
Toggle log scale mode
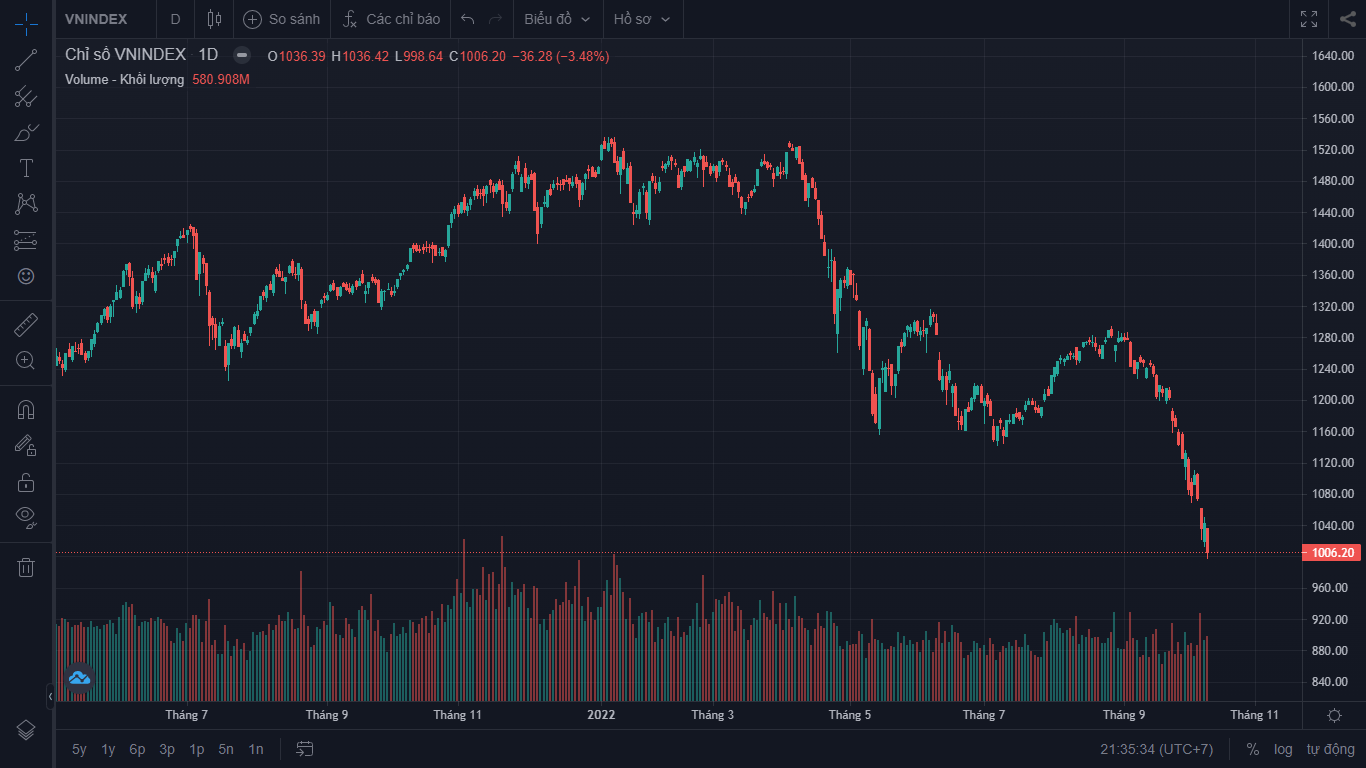coord(1283,749)
